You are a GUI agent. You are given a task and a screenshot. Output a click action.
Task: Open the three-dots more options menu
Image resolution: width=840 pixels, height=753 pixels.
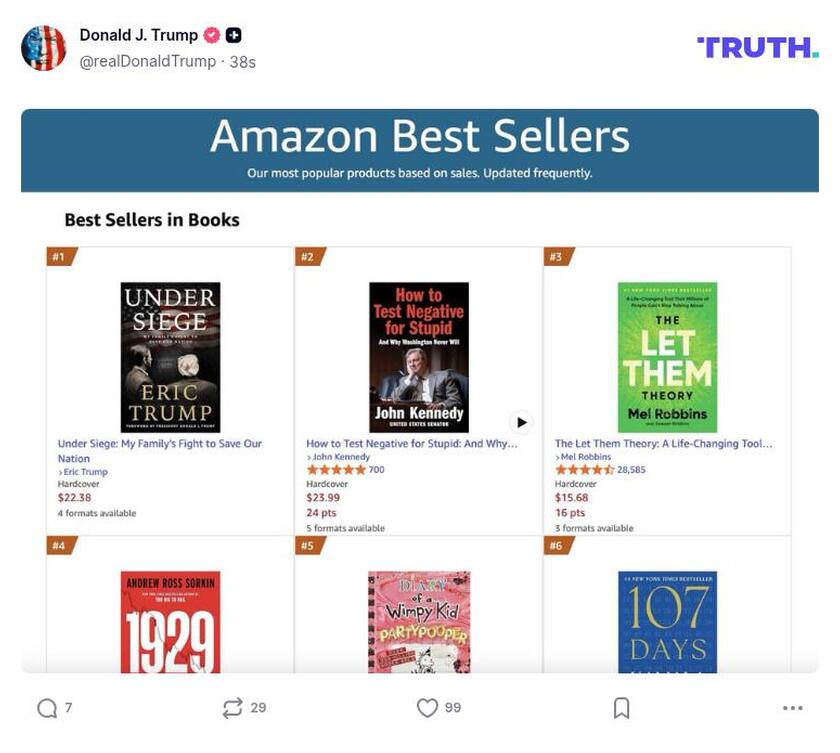coord(793,708)
